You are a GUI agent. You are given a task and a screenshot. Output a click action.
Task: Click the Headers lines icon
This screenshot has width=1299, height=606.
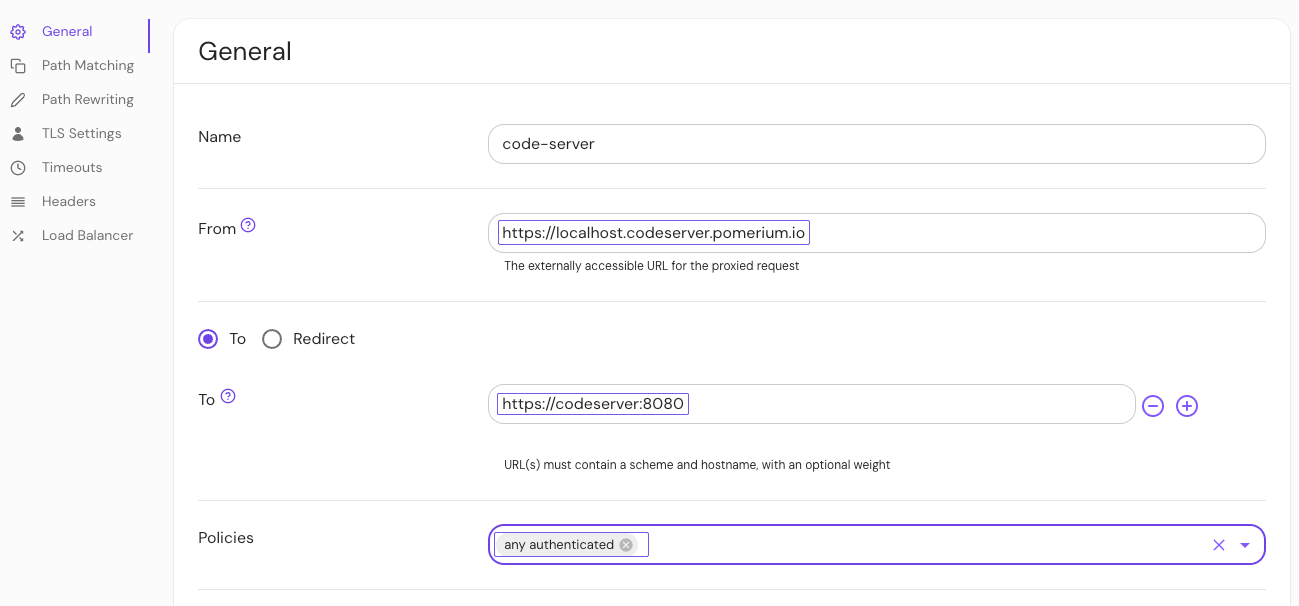point(18,202)
